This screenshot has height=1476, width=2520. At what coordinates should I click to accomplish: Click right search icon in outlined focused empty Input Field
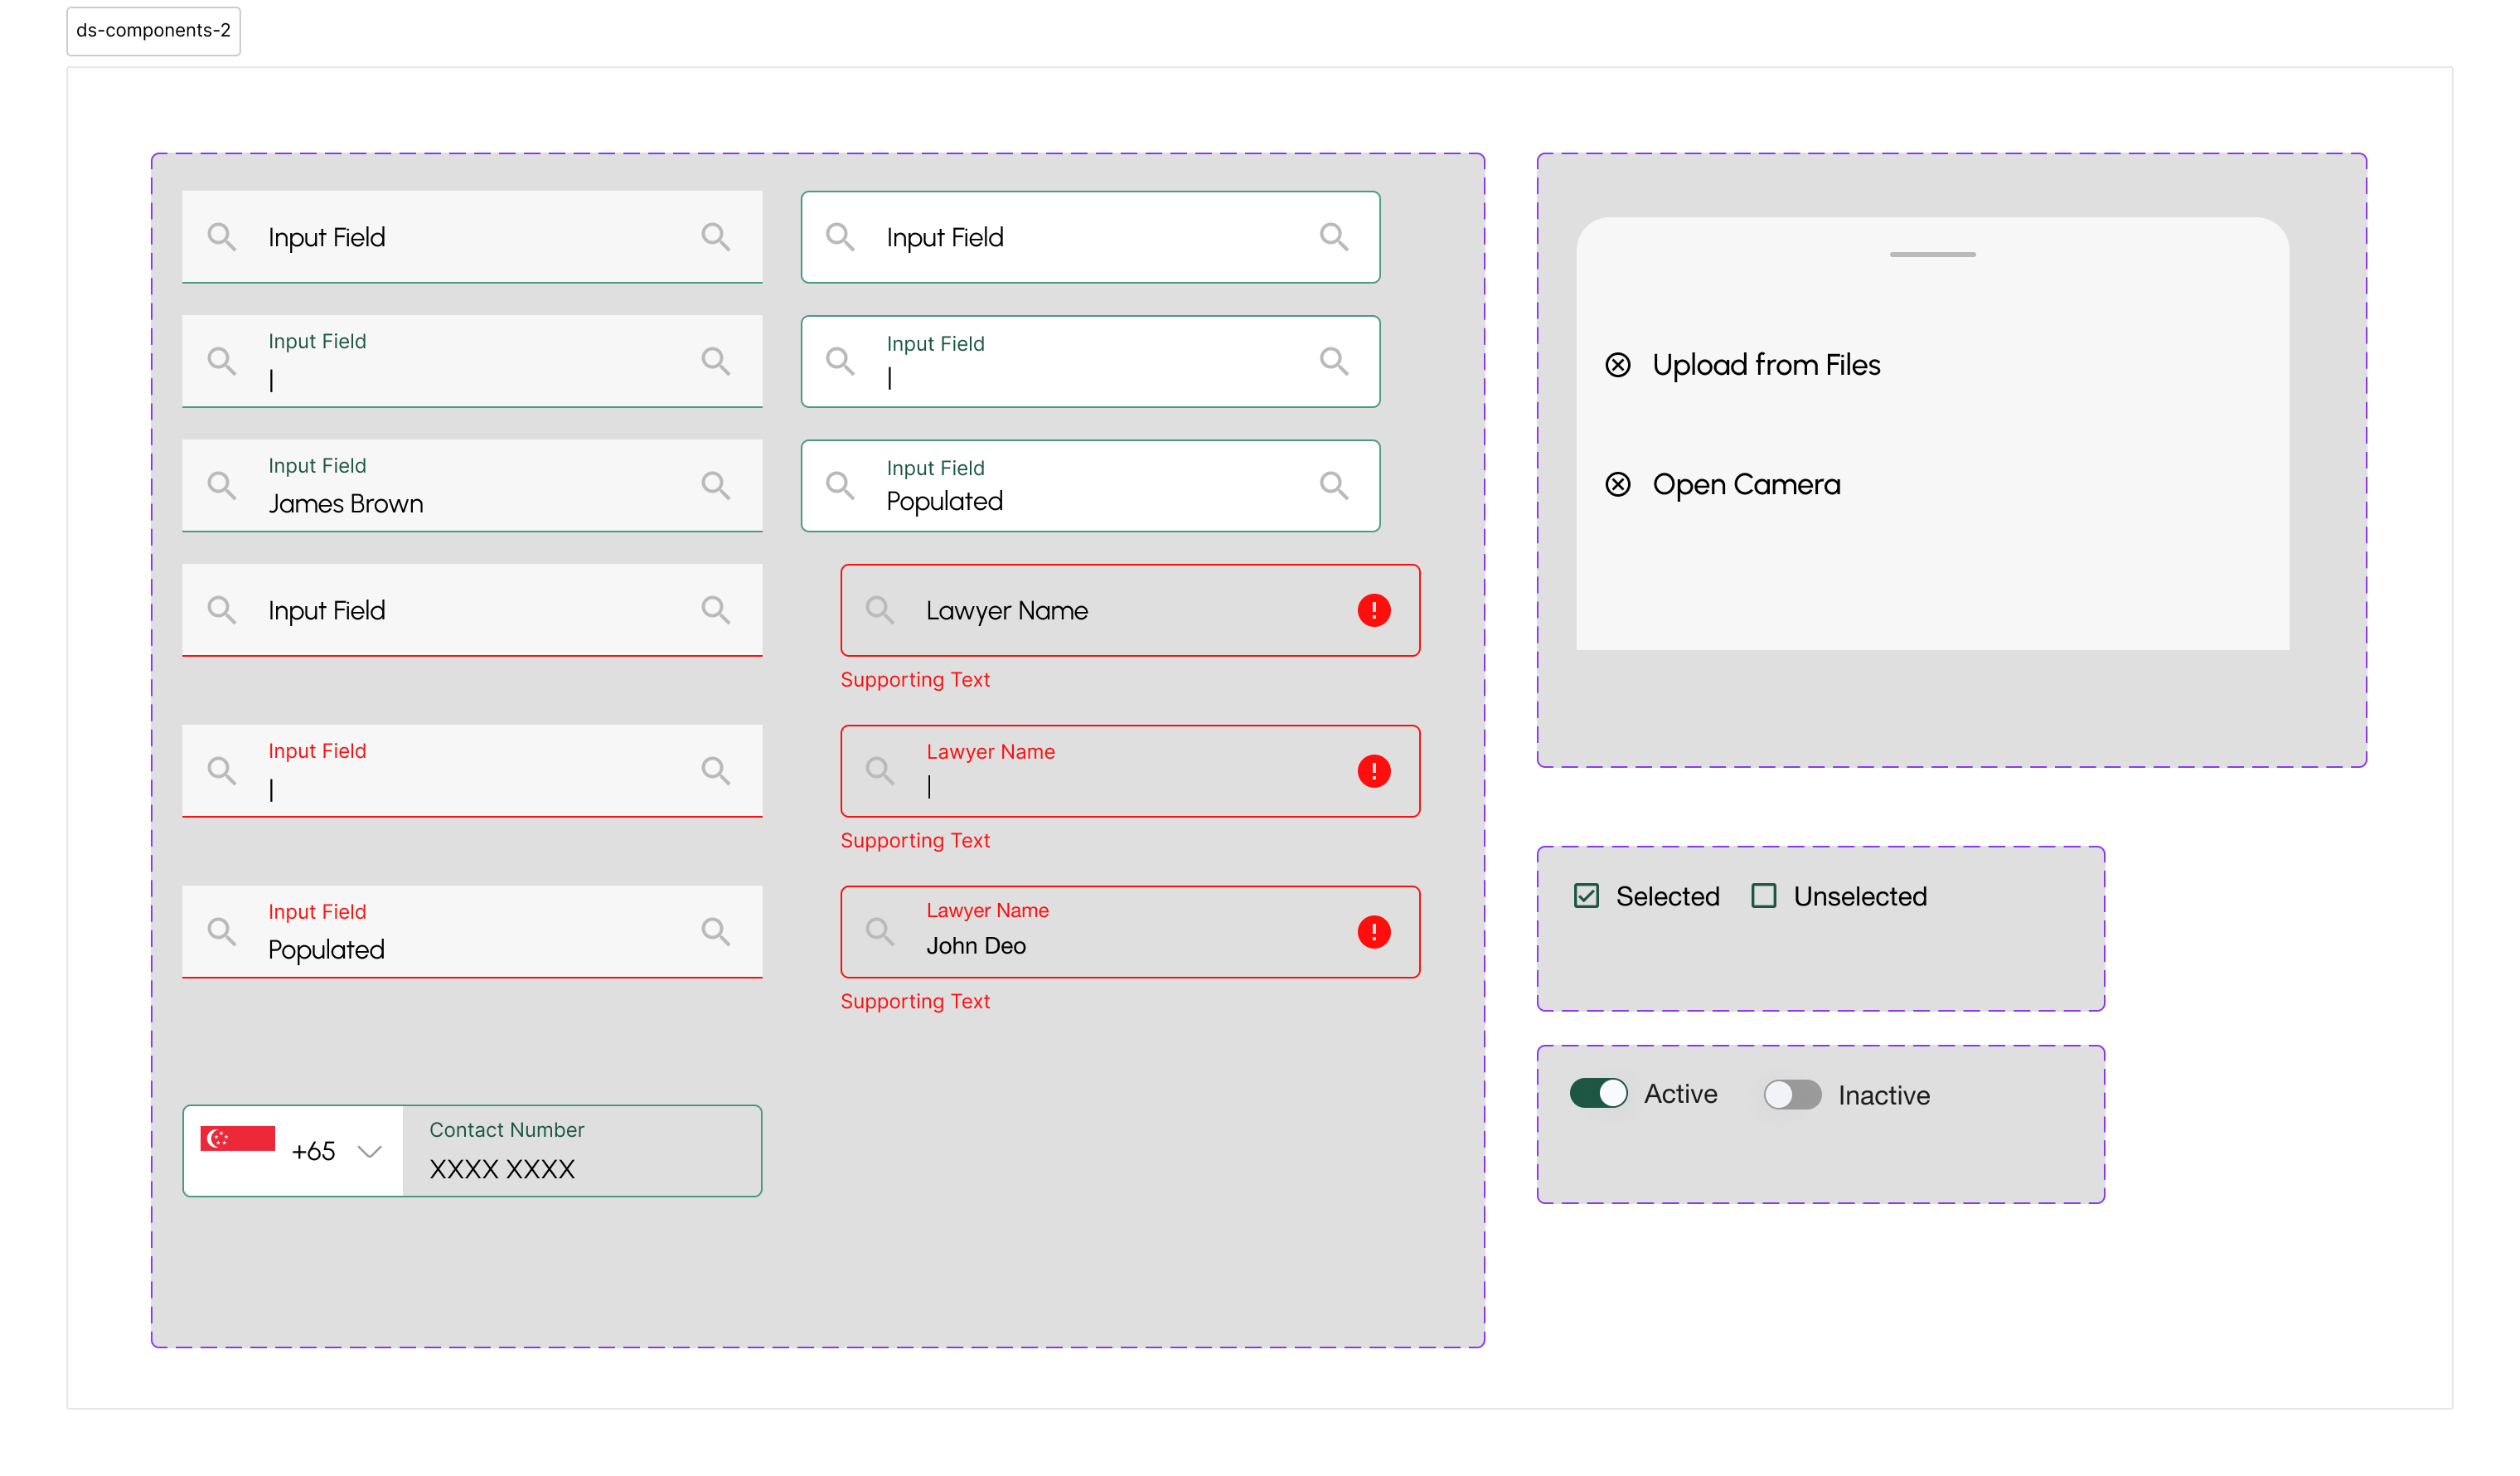coord(1334,361)
